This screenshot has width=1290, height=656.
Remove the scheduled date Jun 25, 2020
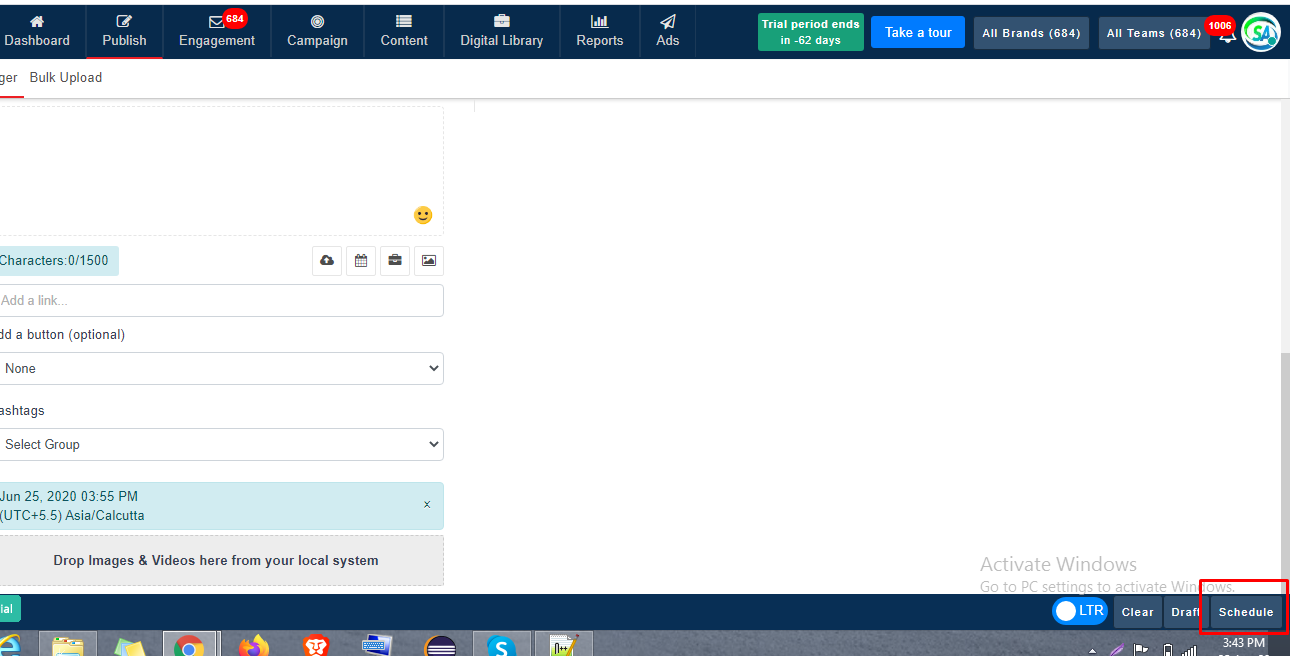pos(427,505)
